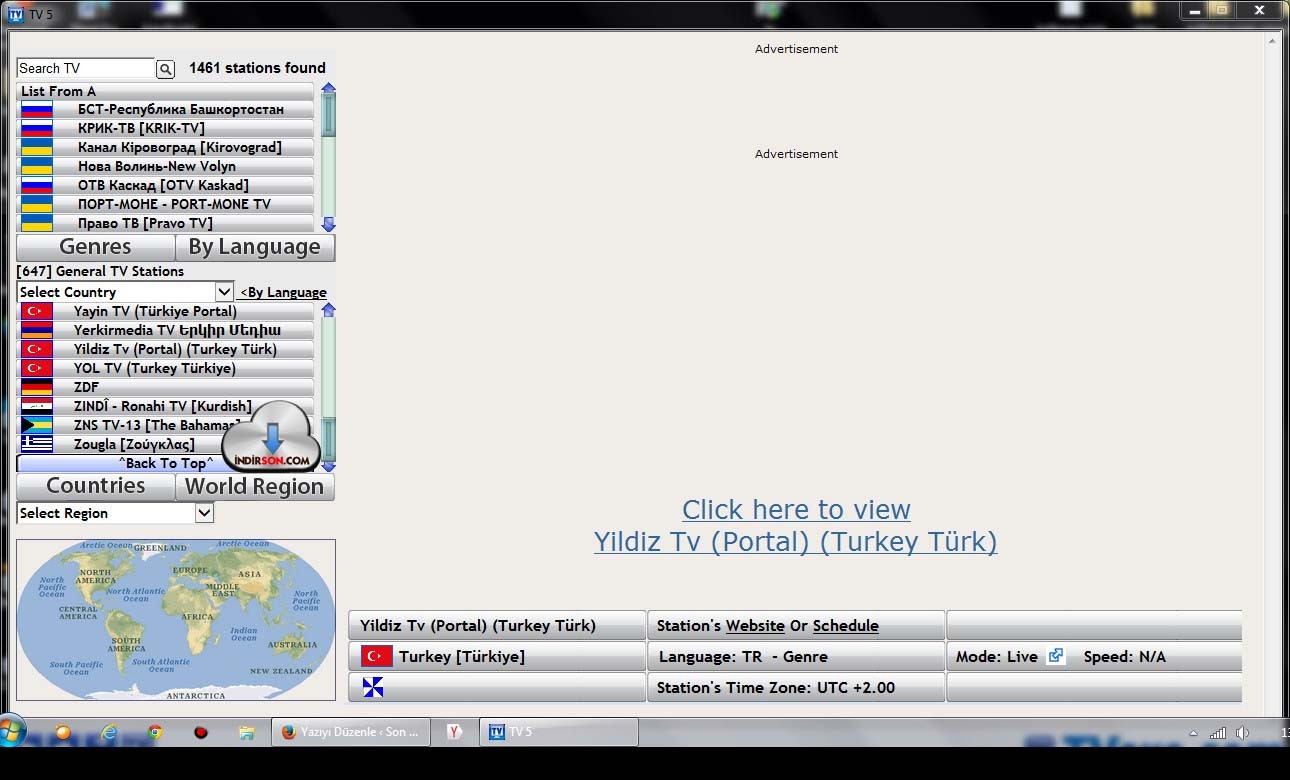Click the red record icon in the taskbar
This screenshot has width=1290, height=780.
201,732
